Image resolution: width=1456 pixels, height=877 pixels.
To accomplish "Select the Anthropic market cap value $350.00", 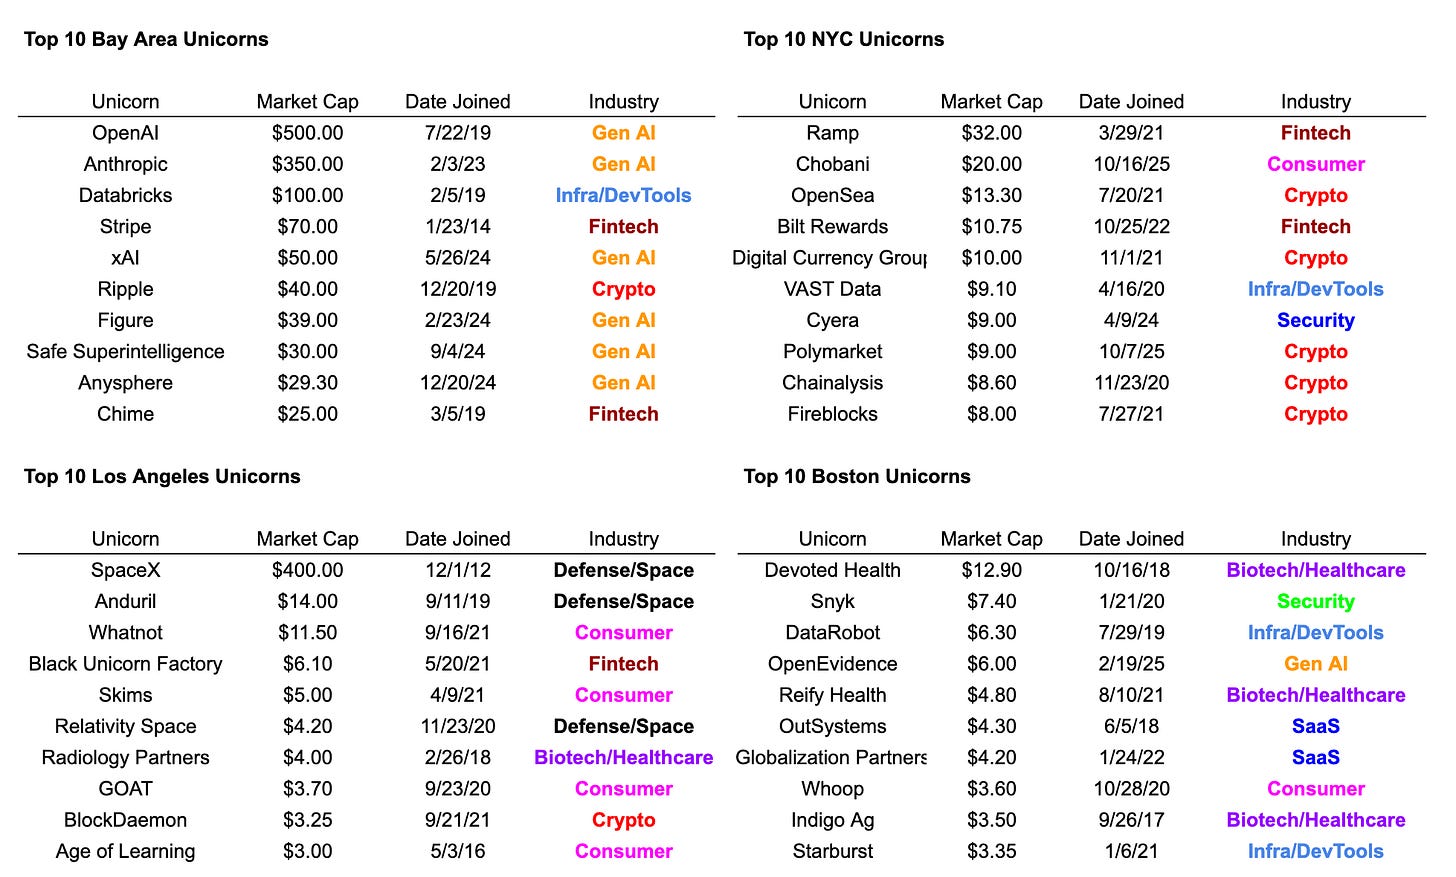I will [307, 164].
